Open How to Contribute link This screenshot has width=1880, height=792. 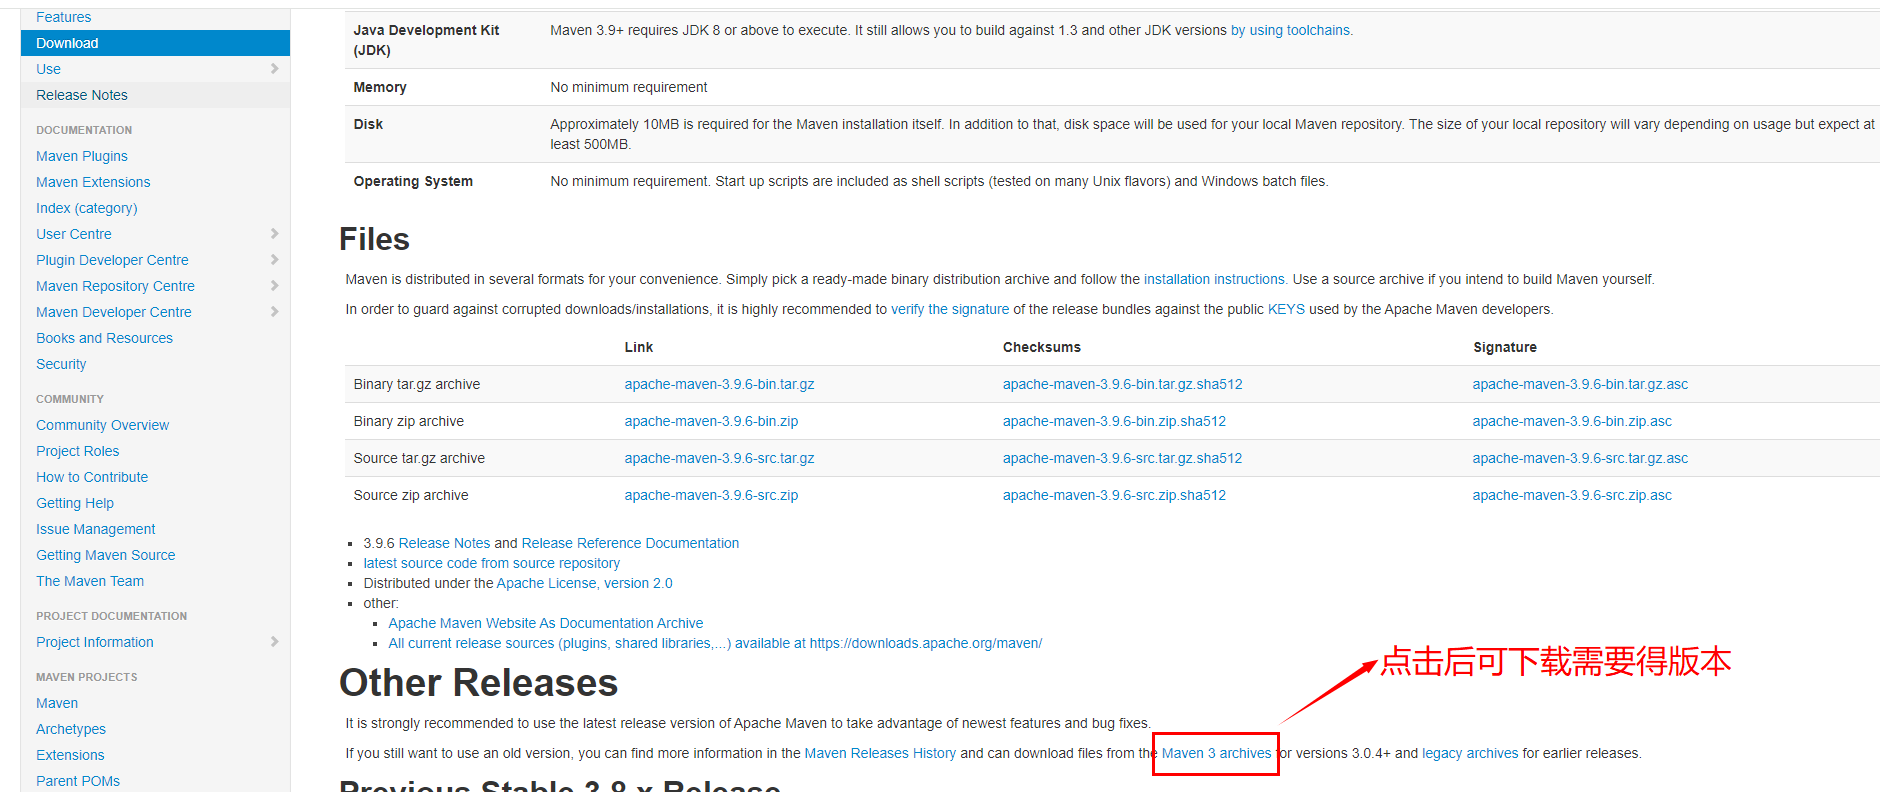tap(92, 477)
